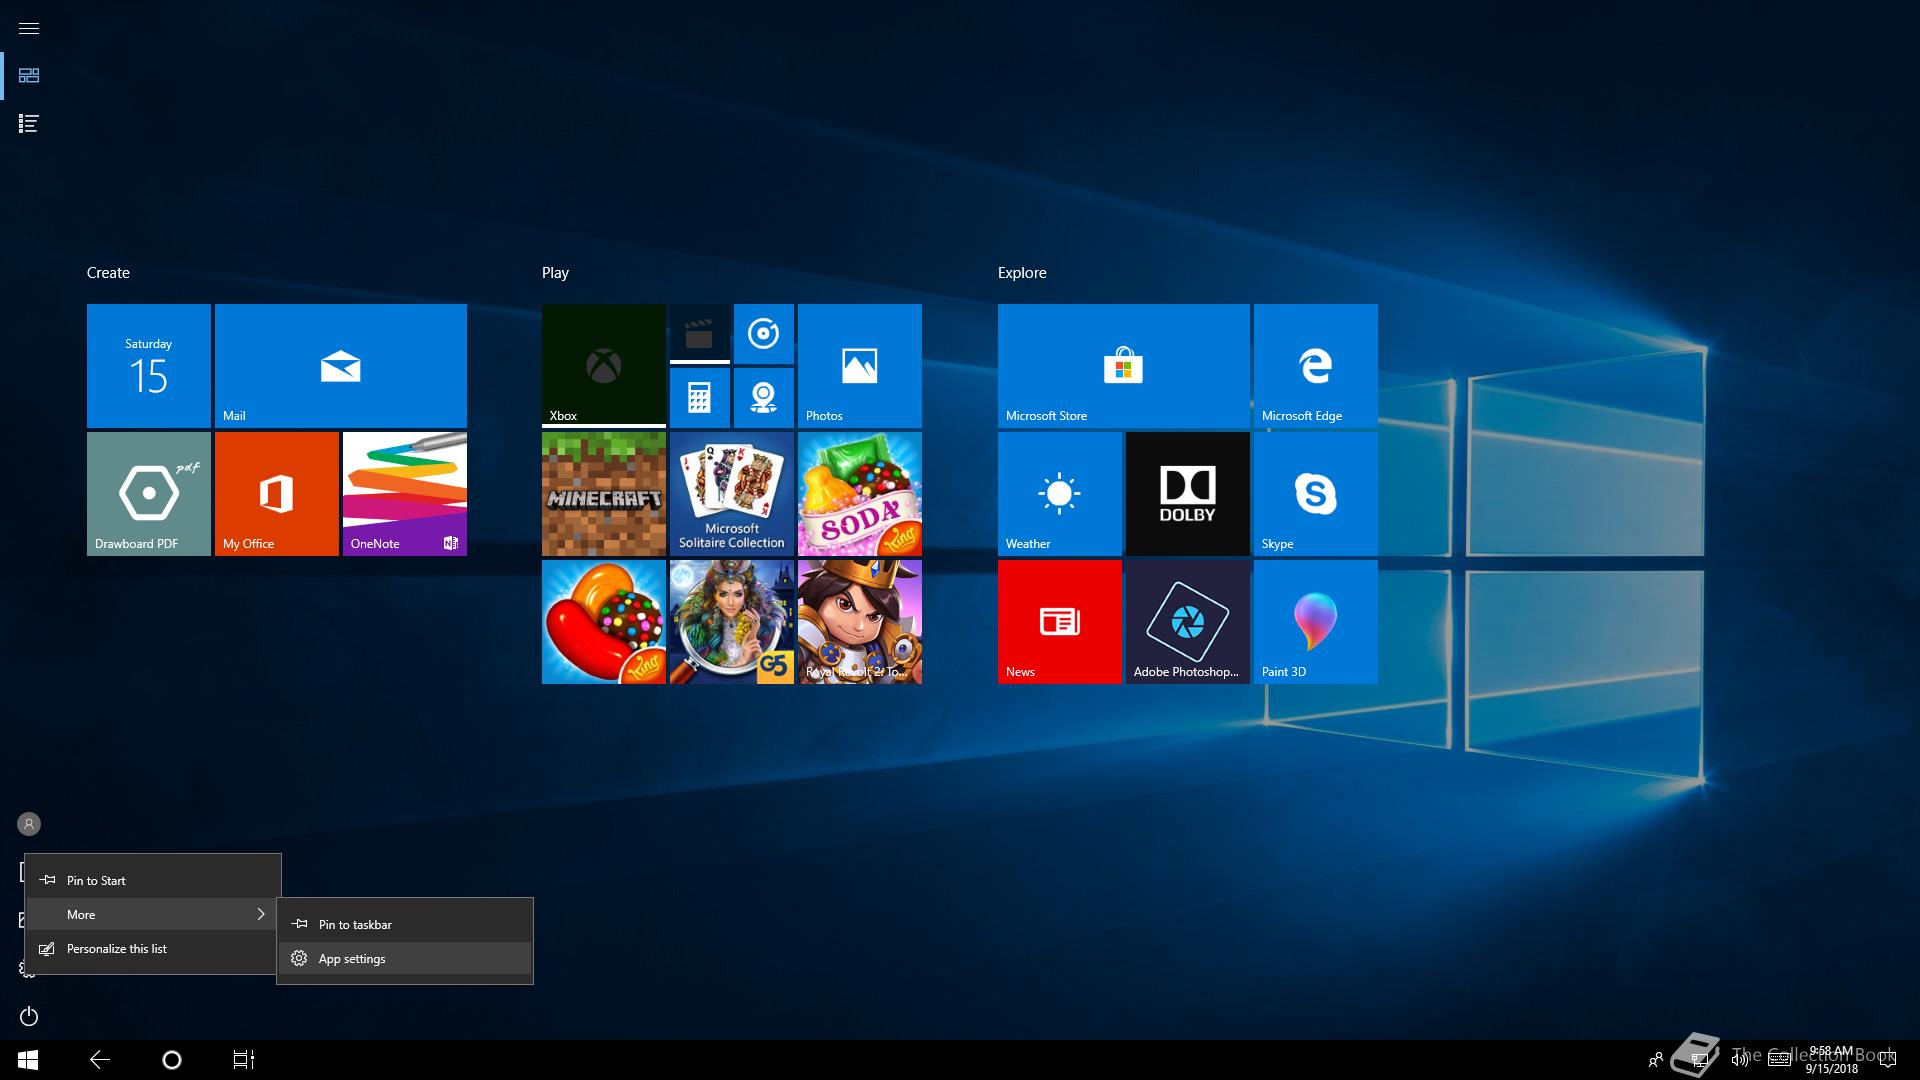
Task: Launch Candy Crush Soda Saga tile
Action: tap(860, 494)
